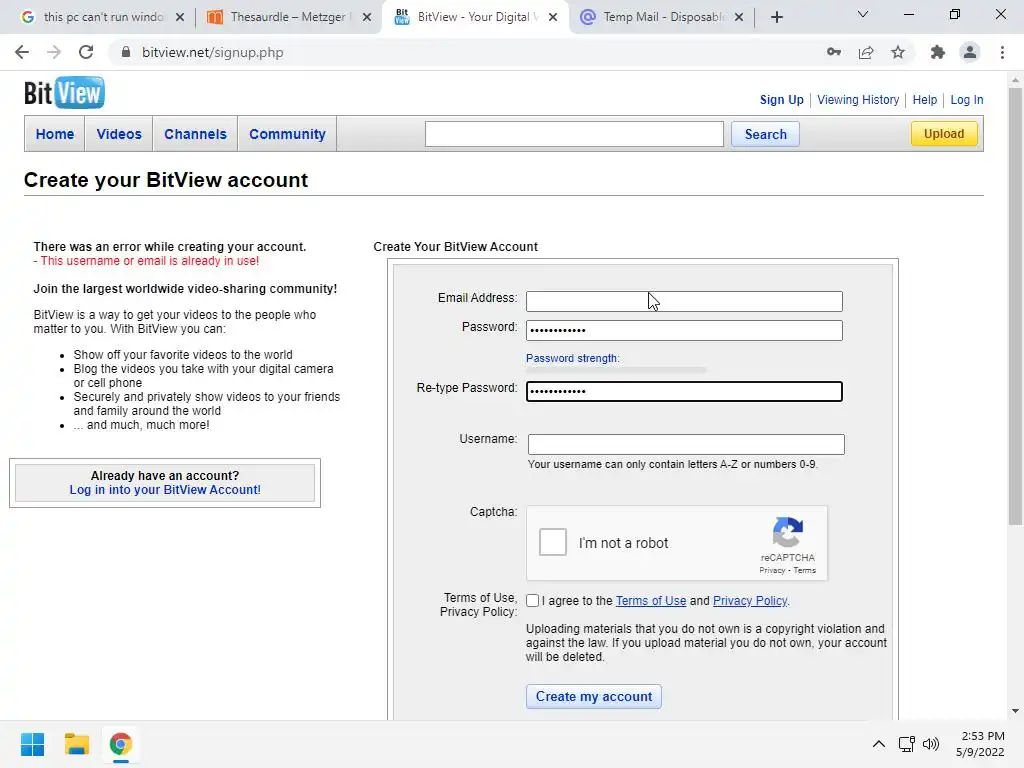The width and height of the screenshot is (1024, 768).
Task: Open the Chrome profile avatar menu
Action: point(970,52)
